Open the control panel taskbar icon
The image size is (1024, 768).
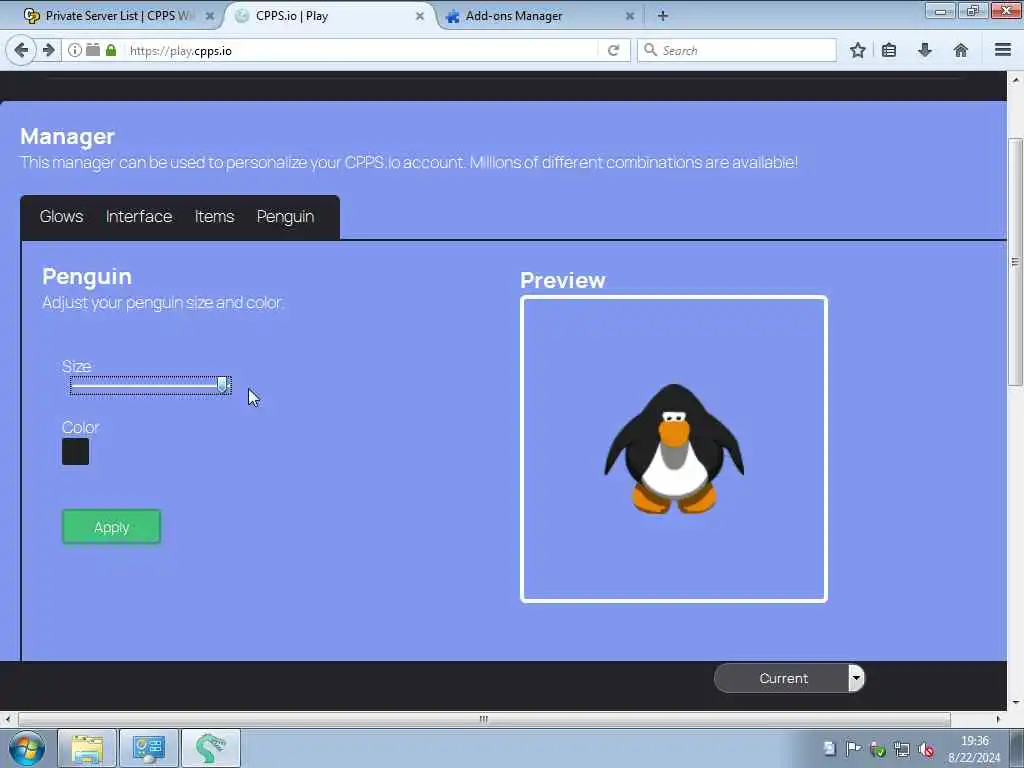149,748
